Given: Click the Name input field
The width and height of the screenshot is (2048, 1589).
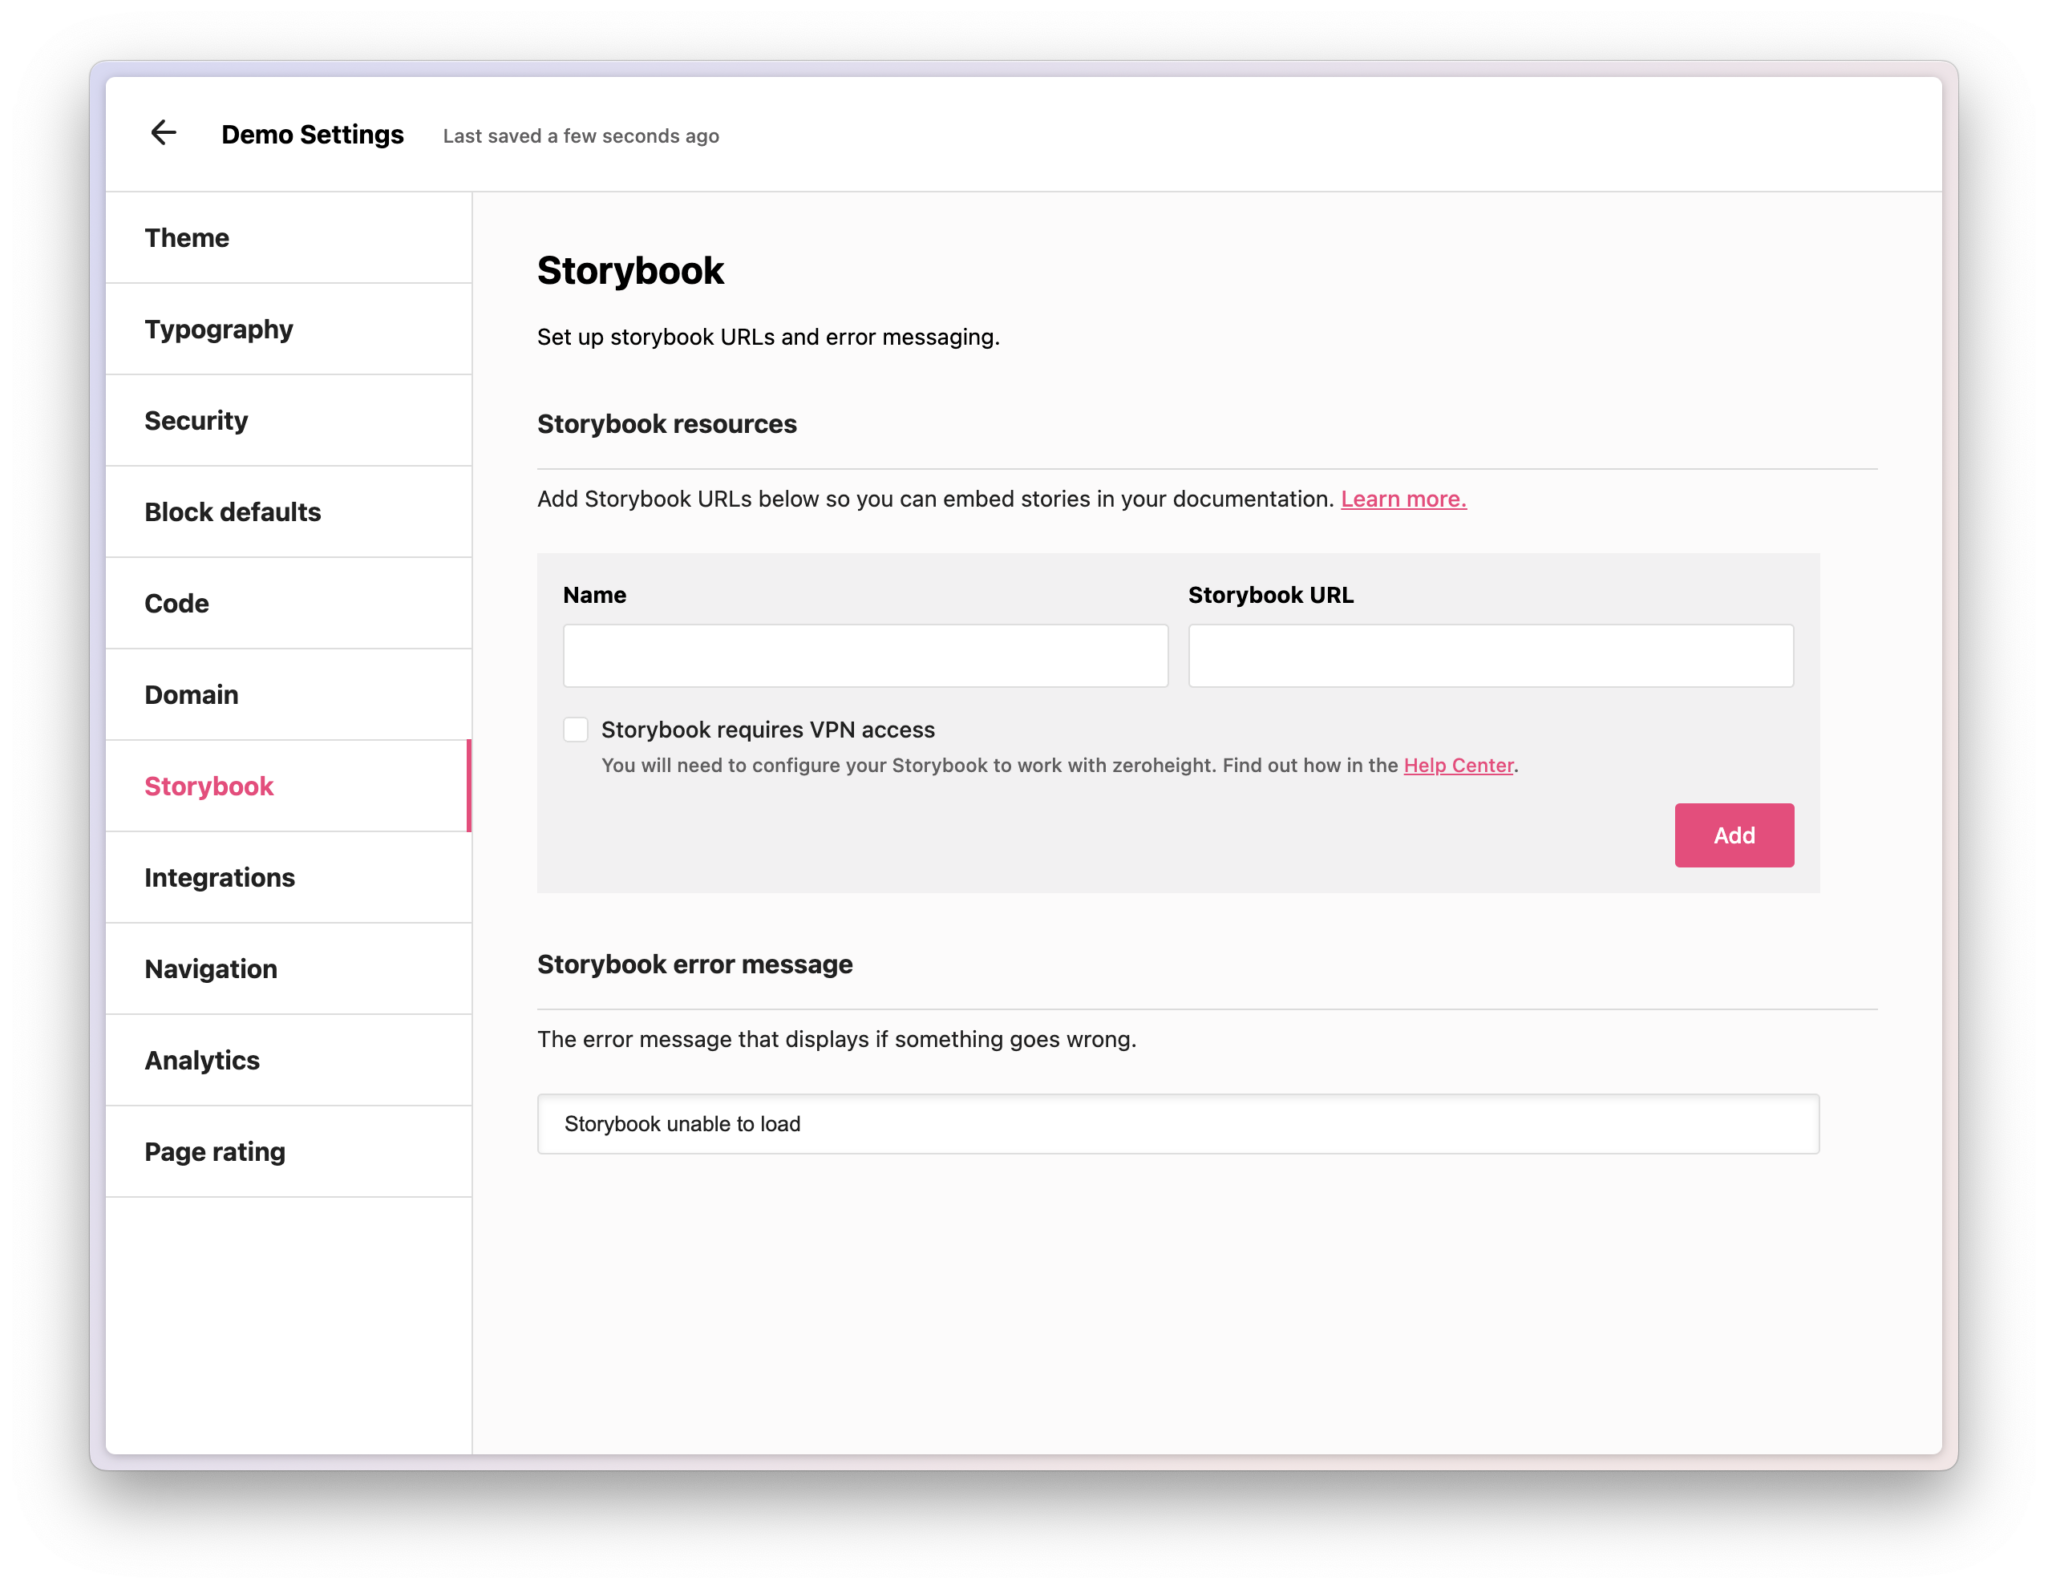Looking at the screenshot, I should click(x=865, y=656).
